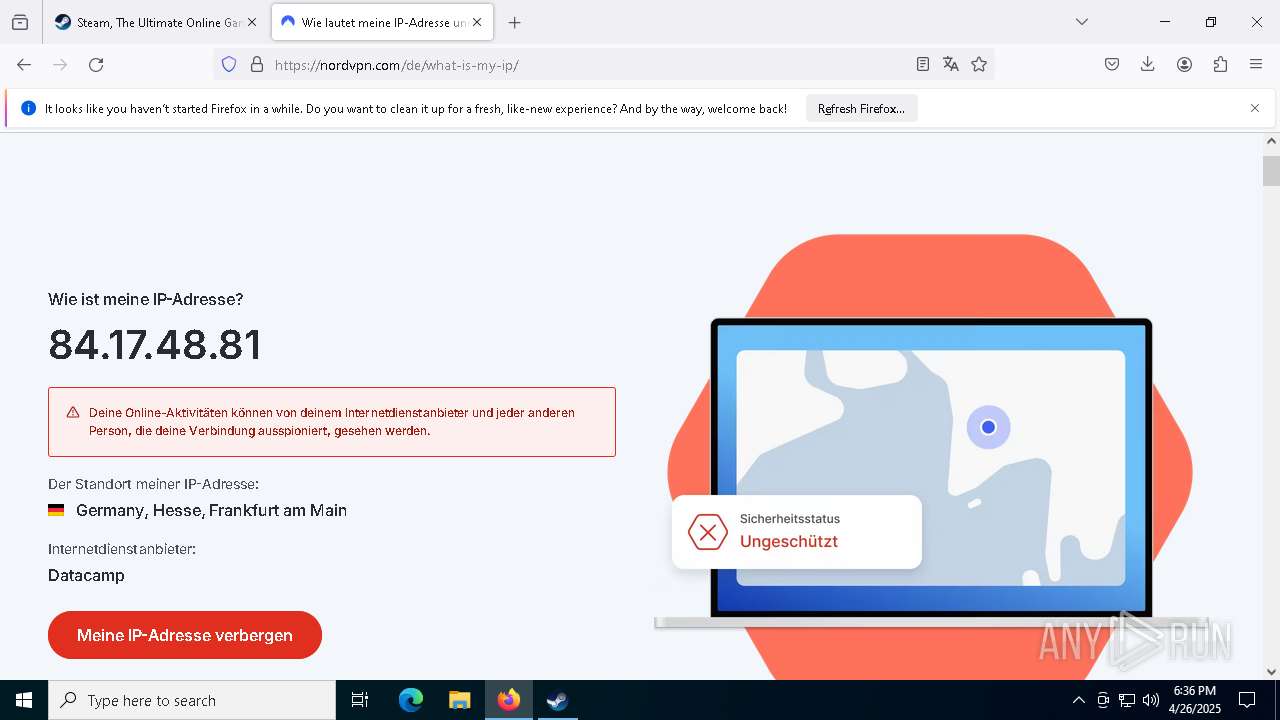Click the blue location dot on map
Viewport: 1280px width, 720px height.
tap(988, 427)
